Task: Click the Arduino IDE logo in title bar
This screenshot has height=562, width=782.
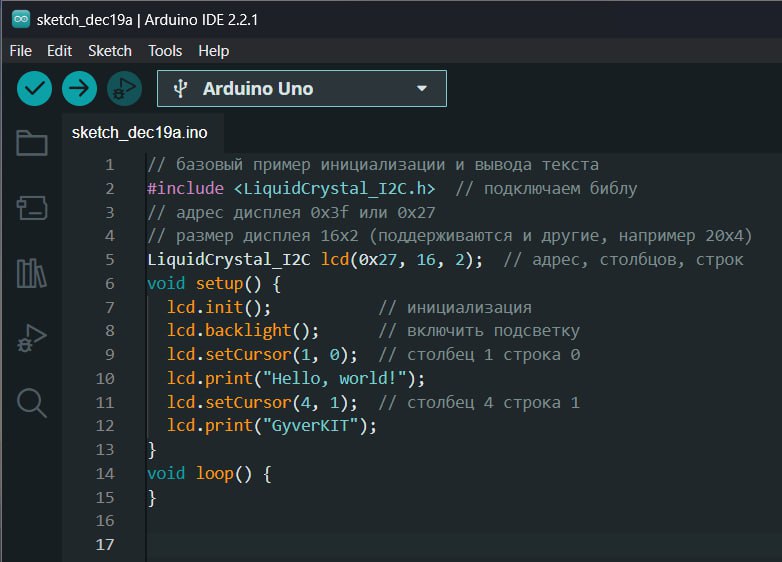Action: pos(21,19)
